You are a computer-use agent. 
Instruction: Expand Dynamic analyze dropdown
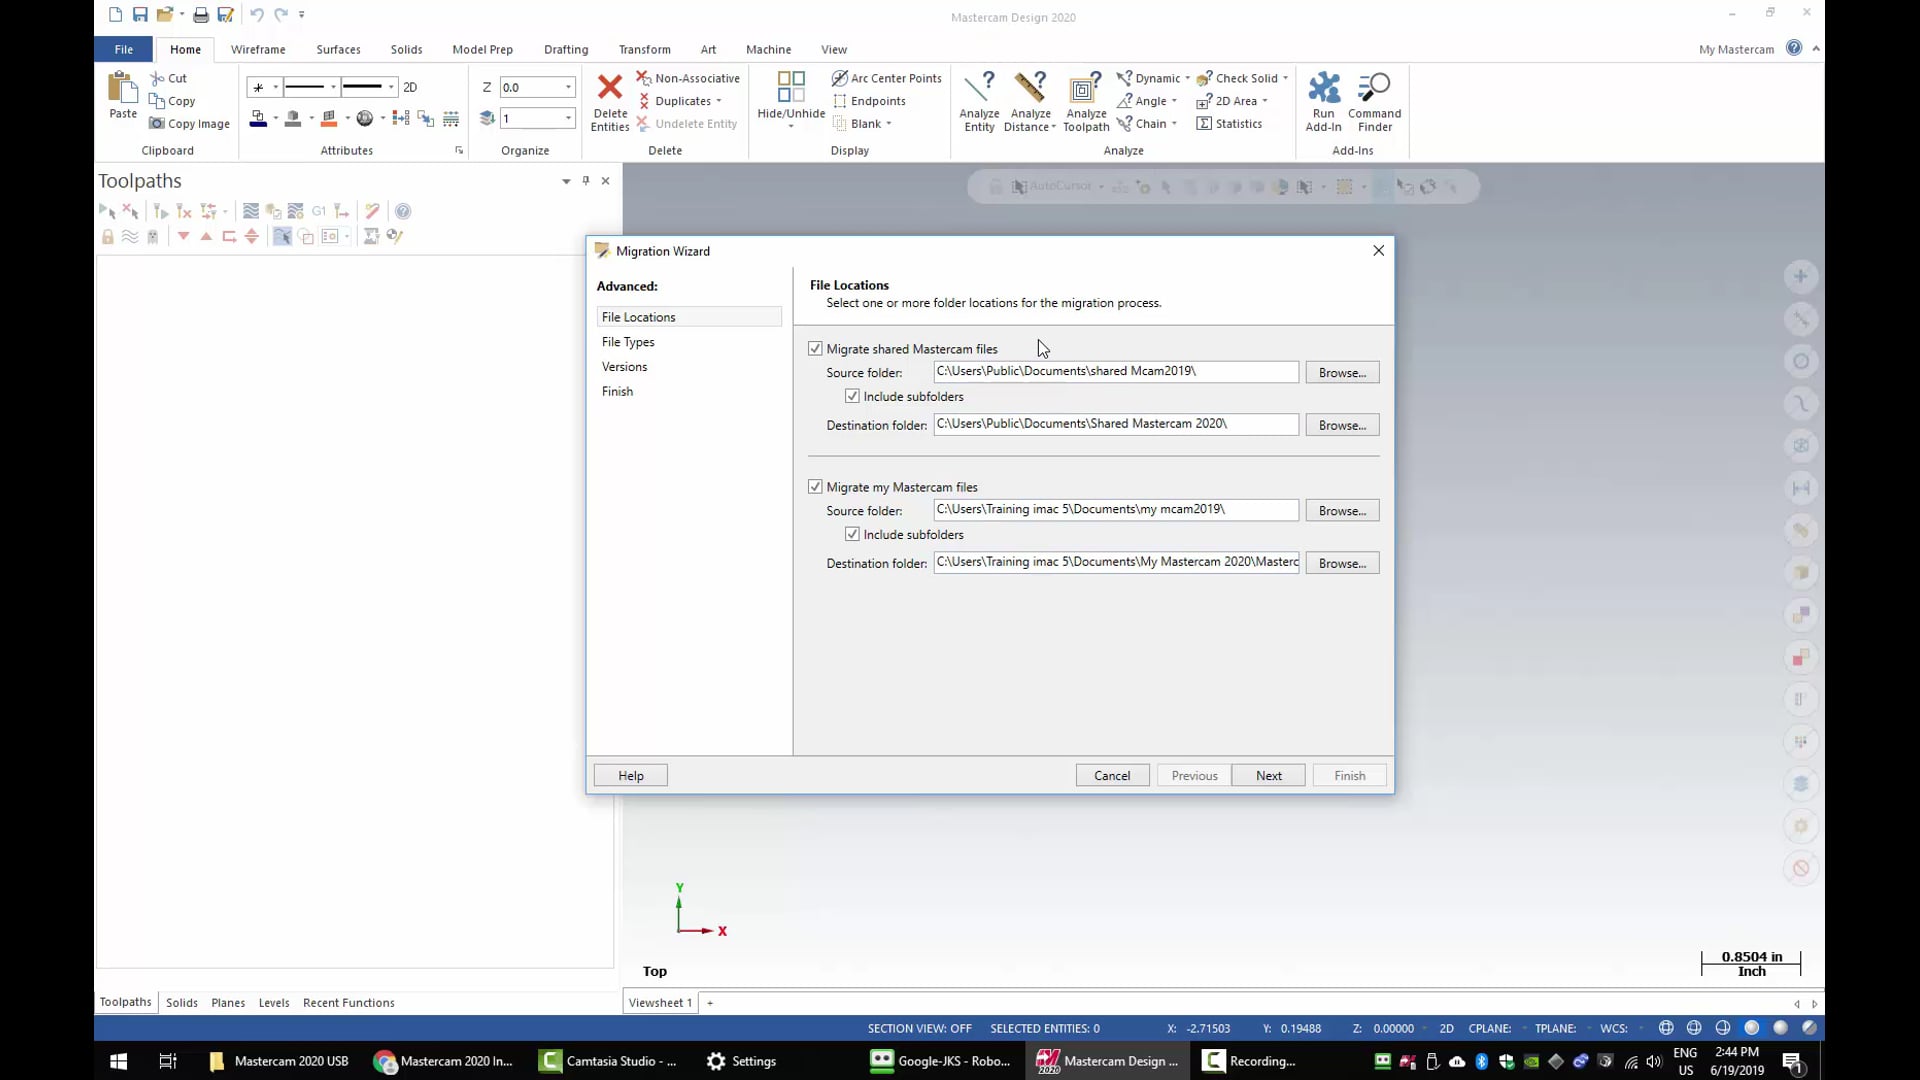[x=1188, y=78]
